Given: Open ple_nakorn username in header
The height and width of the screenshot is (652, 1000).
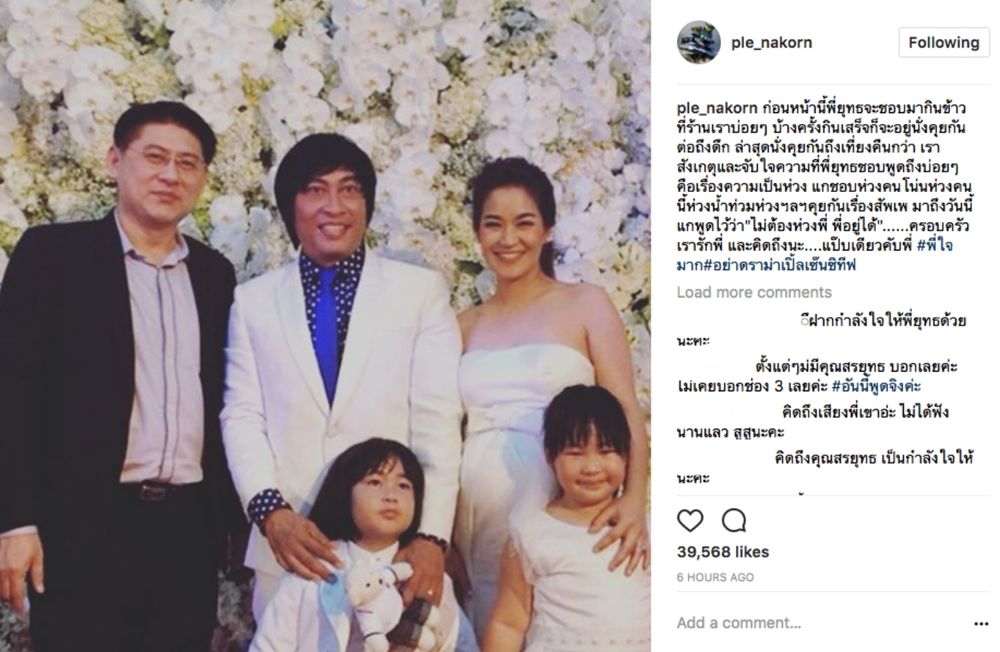Looking at the screenshot, I should (x=772, y=43).
